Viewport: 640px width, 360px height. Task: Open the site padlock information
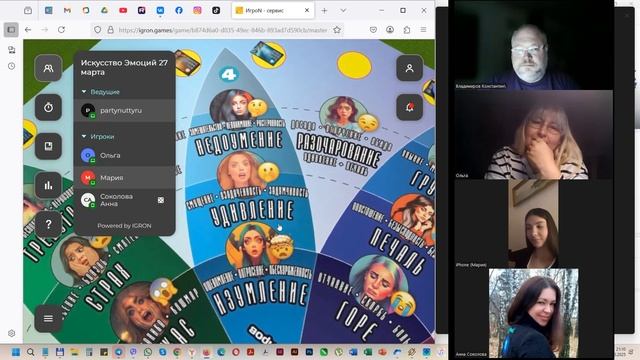pos(110,30)
